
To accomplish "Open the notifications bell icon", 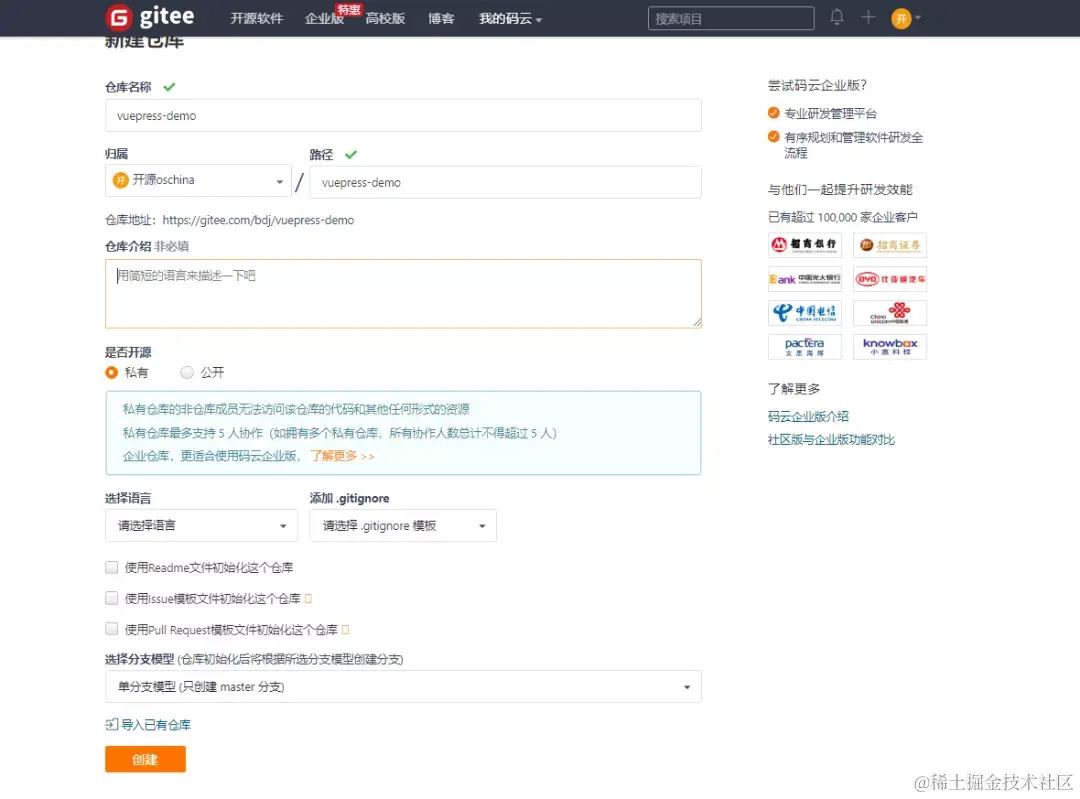I will 837,17.
